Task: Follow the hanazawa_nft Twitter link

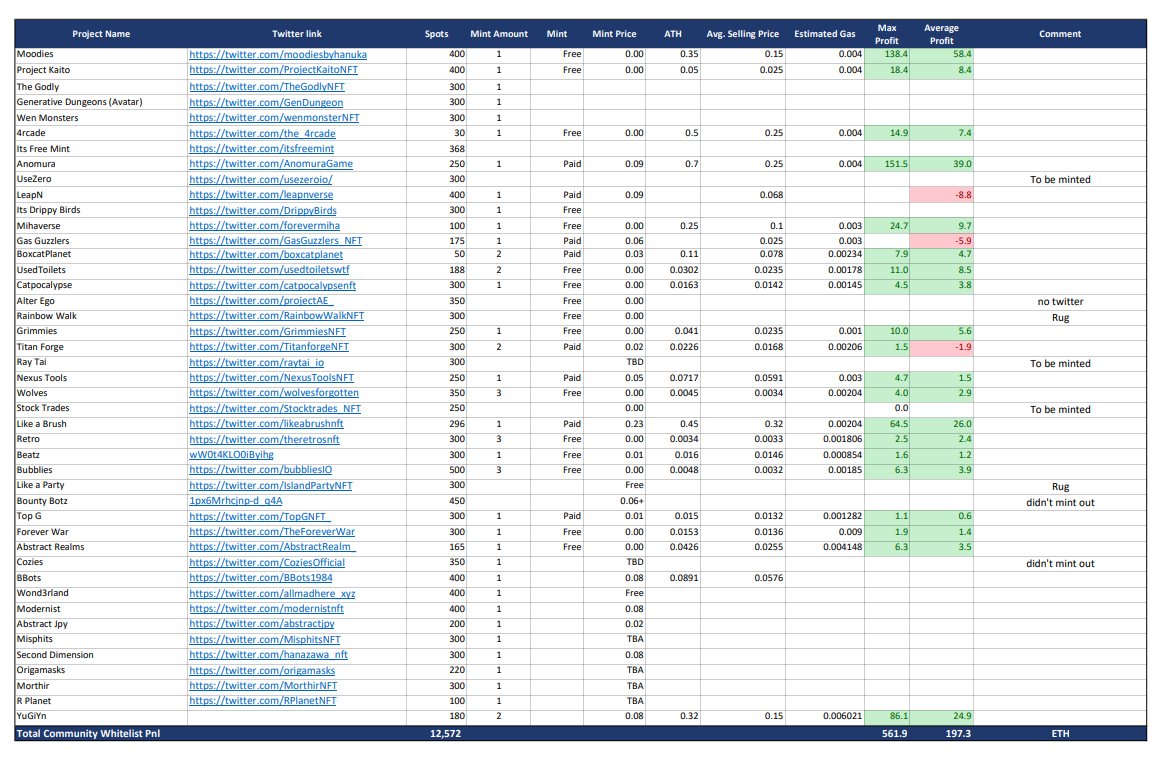Action: pyautogui.click(x=268, y=655)
